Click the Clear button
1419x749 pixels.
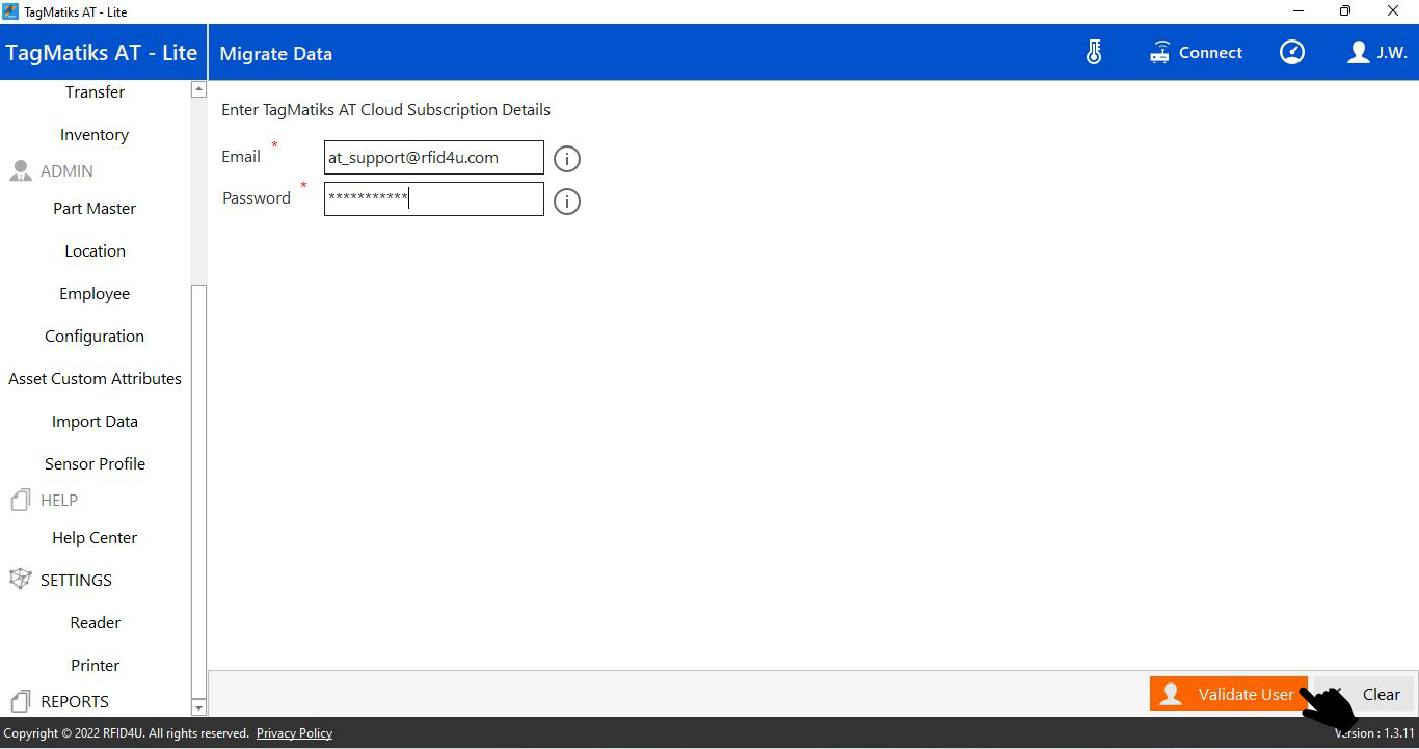tap(1380, 695)
